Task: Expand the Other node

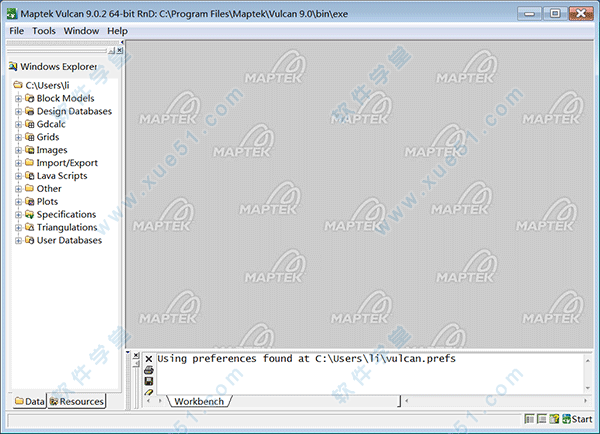Action: (18, 189)
